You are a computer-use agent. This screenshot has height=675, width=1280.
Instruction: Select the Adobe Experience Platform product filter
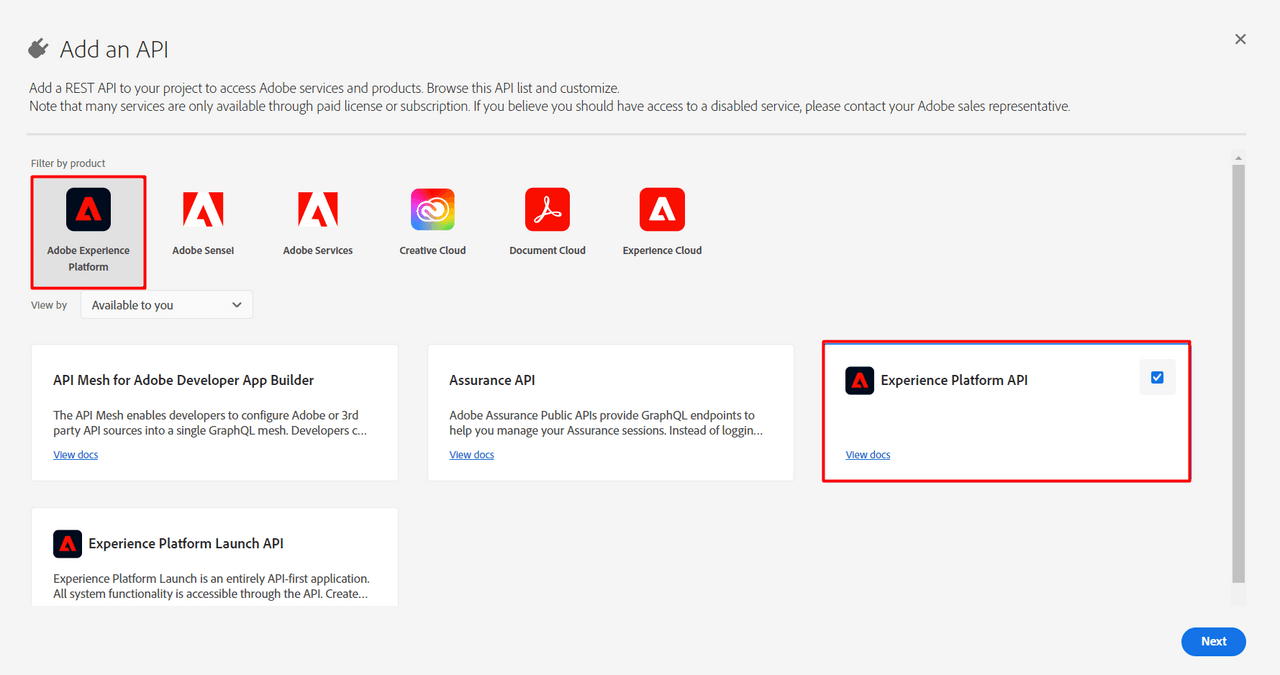tap(88, 231)
